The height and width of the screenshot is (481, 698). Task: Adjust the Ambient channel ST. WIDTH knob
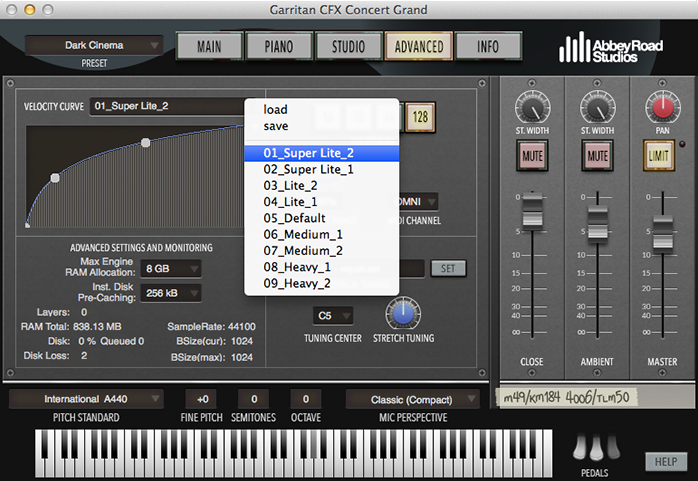click(x=597, y=108)
